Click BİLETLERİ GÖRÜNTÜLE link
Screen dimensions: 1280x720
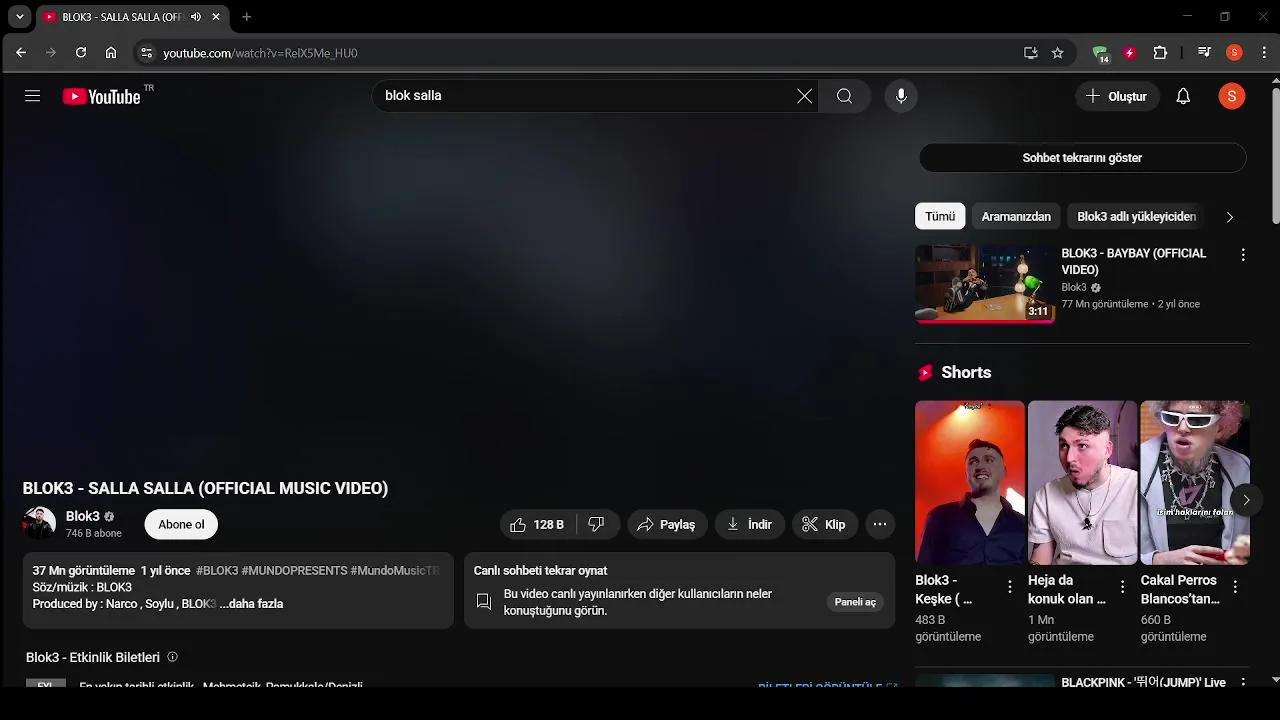pos(828,686)
